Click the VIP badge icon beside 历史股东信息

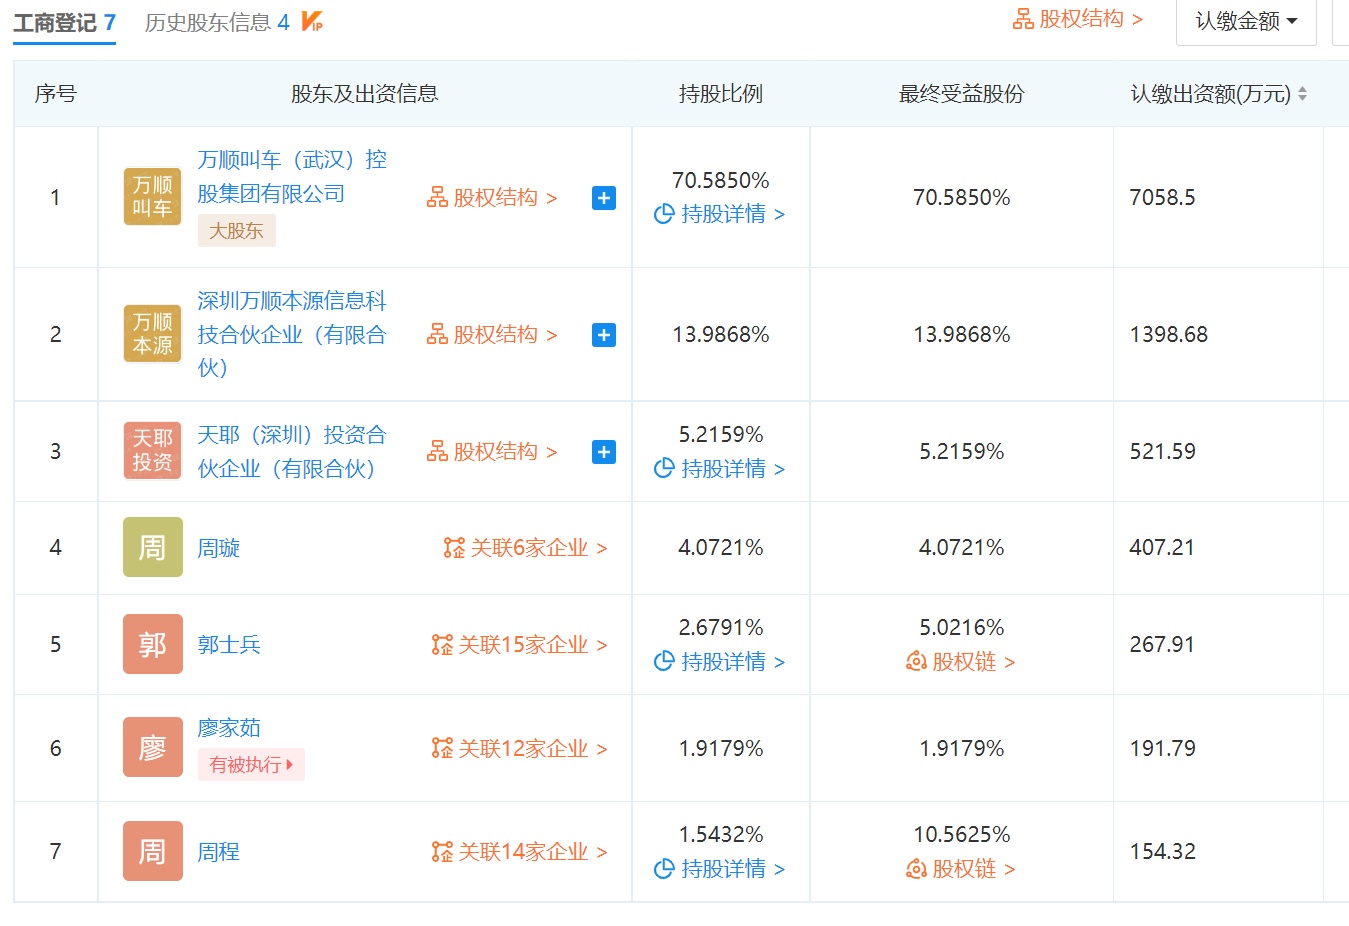312,21
